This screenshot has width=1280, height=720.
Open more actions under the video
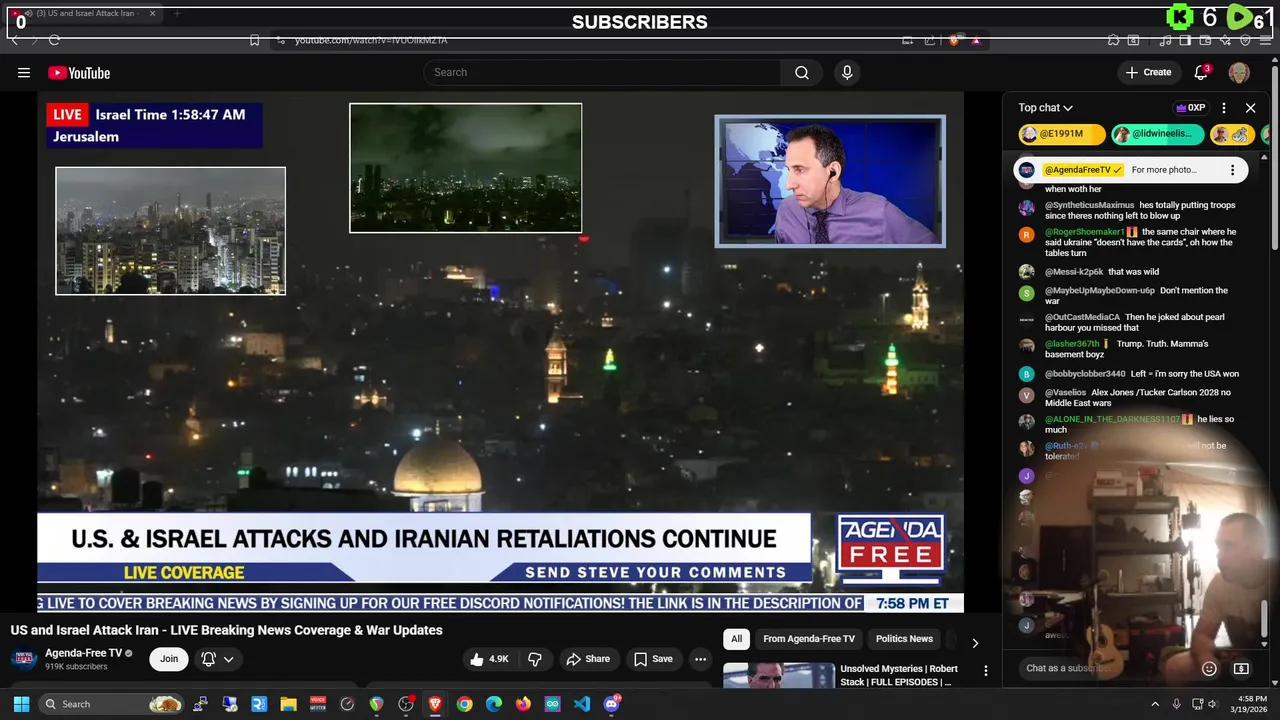700,659
